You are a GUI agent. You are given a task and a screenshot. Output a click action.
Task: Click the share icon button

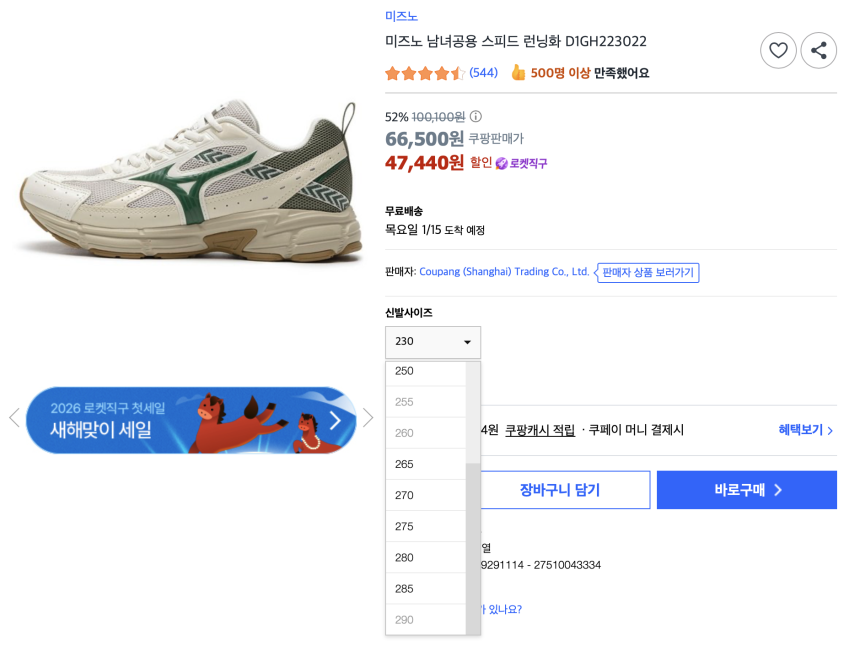pos(819,51)
